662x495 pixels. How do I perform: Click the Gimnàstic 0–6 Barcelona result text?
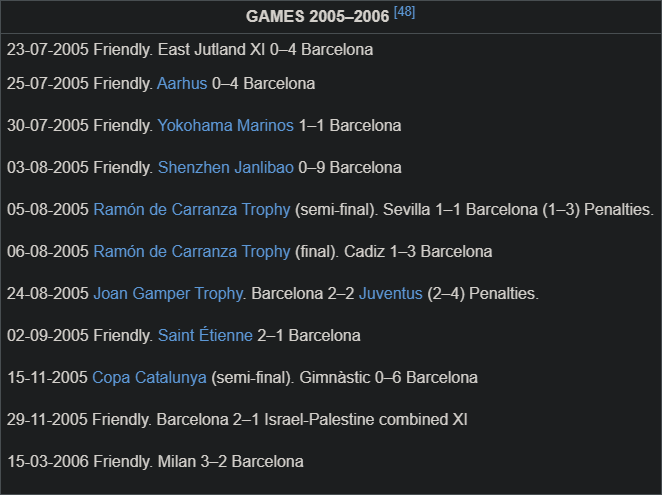[x=388, y=378]
